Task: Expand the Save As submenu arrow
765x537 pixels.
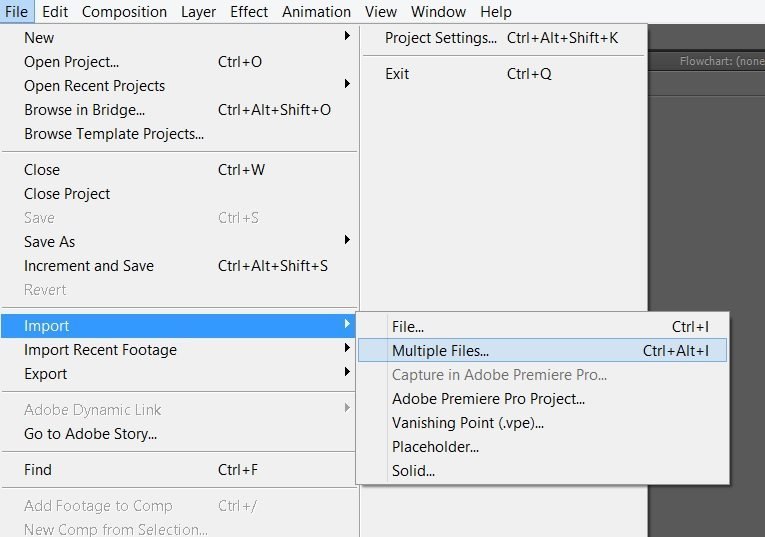Action: pos(347,239)
